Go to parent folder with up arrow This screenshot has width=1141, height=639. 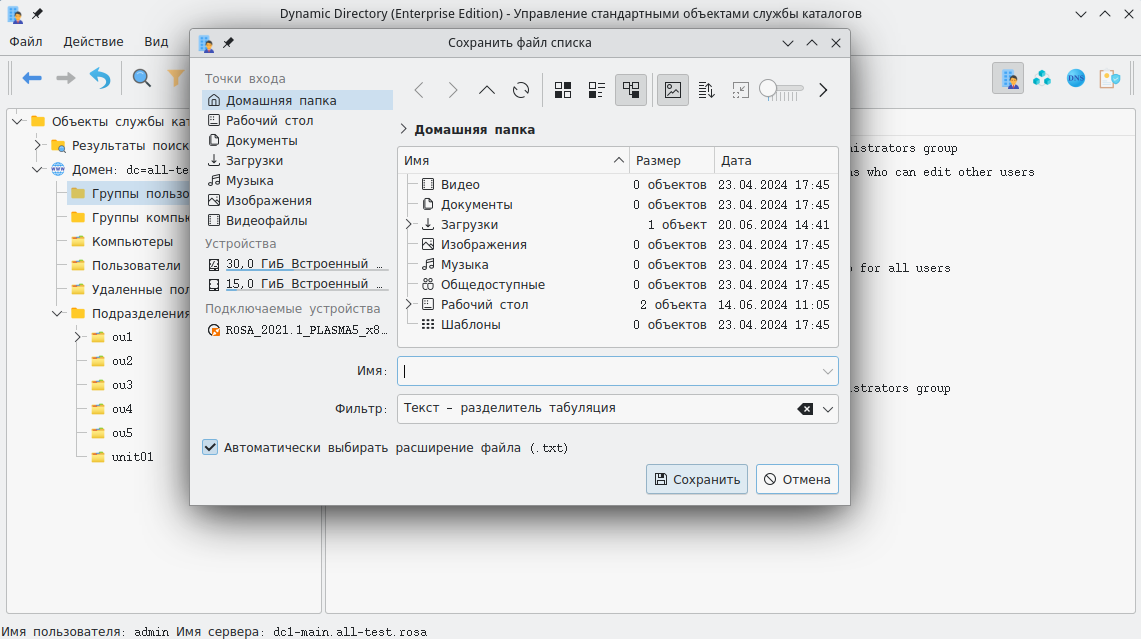coord(487,90)
